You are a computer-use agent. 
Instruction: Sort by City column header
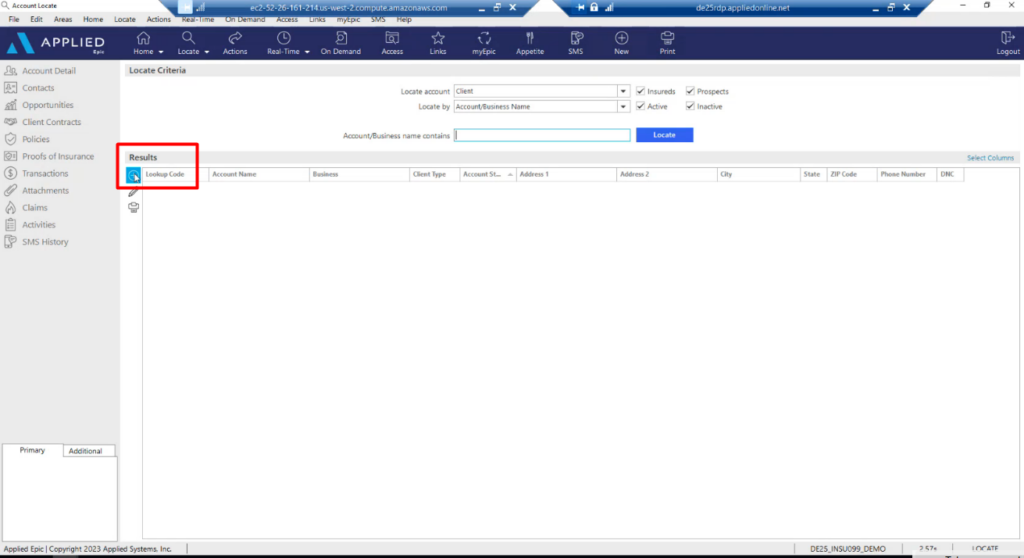tap(758, 174)
